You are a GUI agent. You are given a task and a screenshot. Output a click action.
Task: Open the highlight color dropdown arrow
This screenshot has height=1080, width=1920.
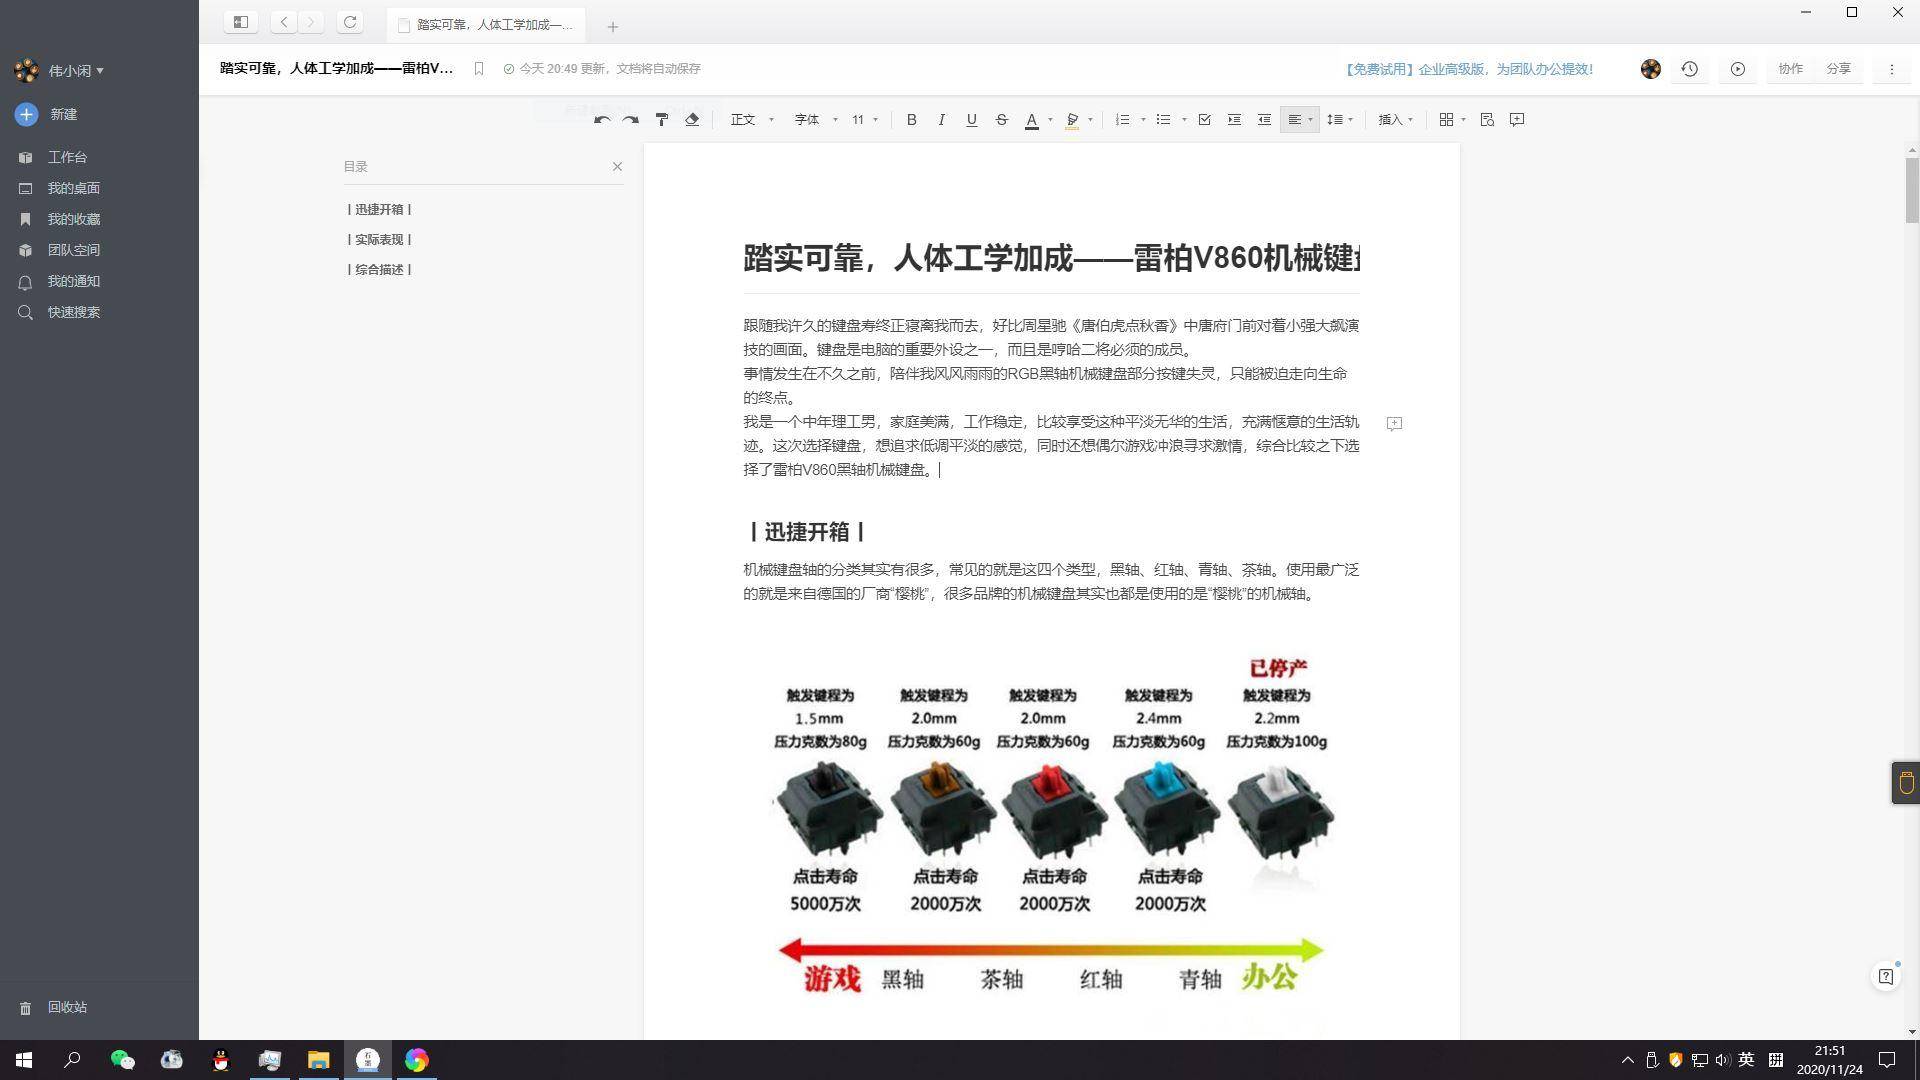click(x=1090, y=120)
